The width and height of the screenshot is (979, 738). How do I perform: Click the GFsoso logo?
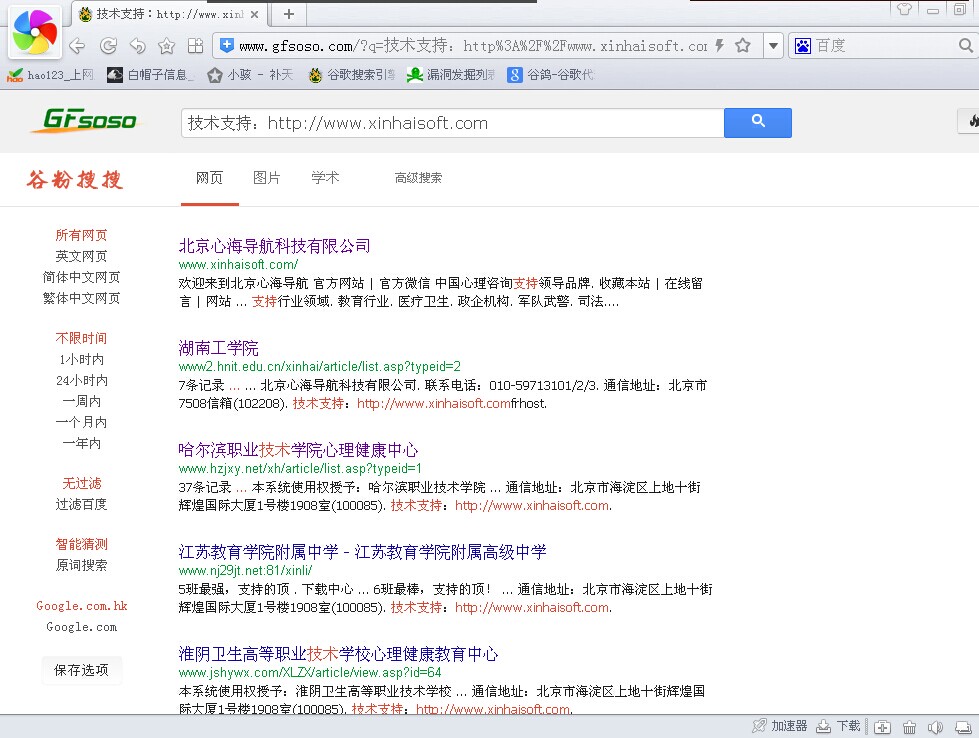87,120
